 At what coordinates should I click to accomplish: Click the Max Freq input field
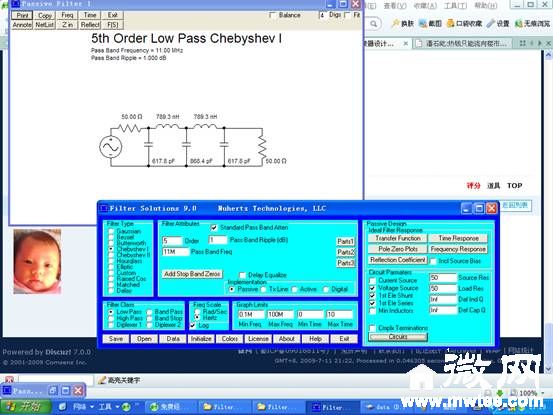tap(280, 315)
